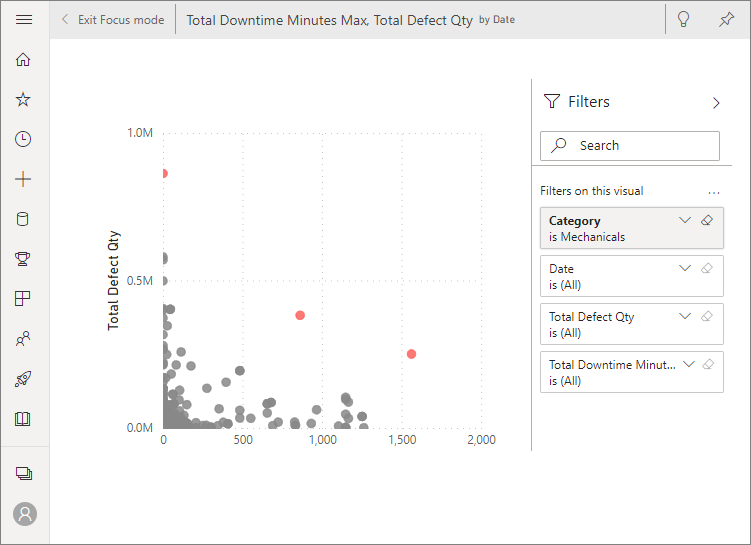The width and height of the screenshot is (751, 545).
Task: Clear the Category filter with the eraser
Action: 707,220
